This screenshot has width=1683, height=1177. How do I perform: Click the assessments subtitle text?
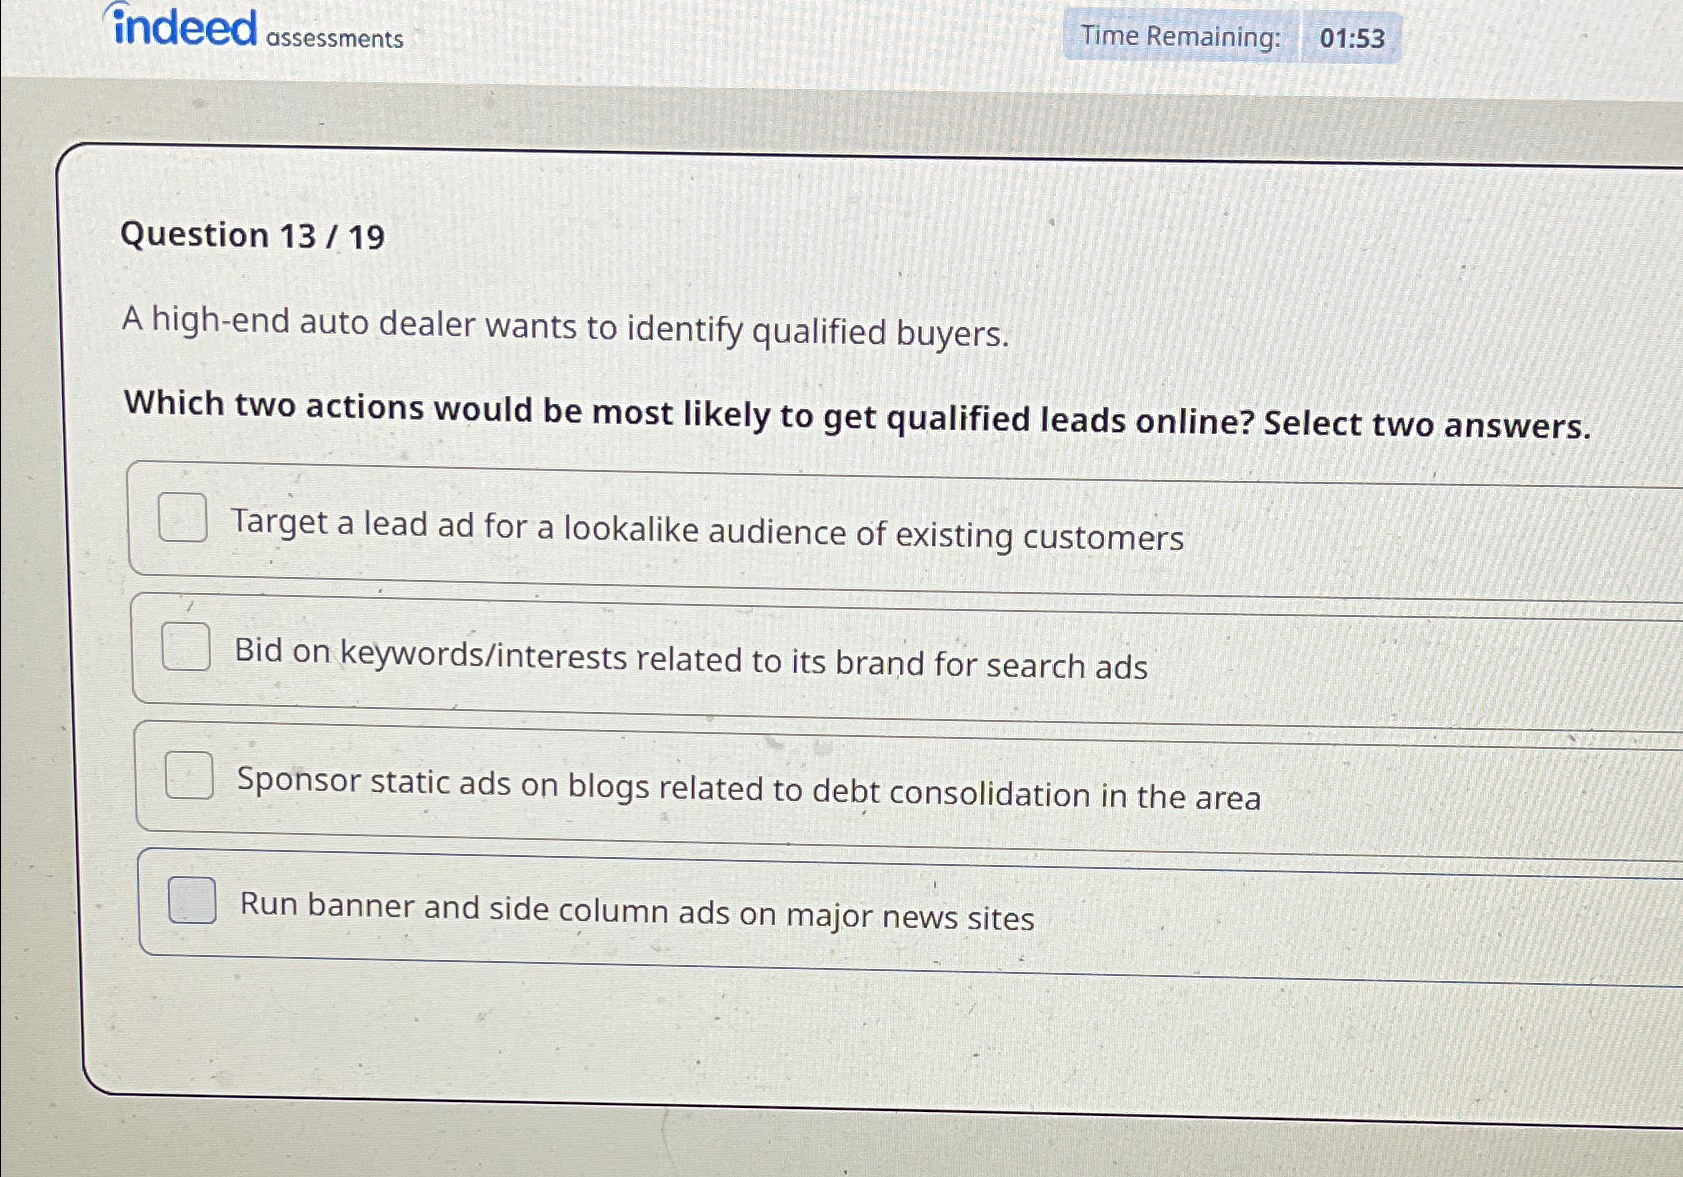point(331,40)
